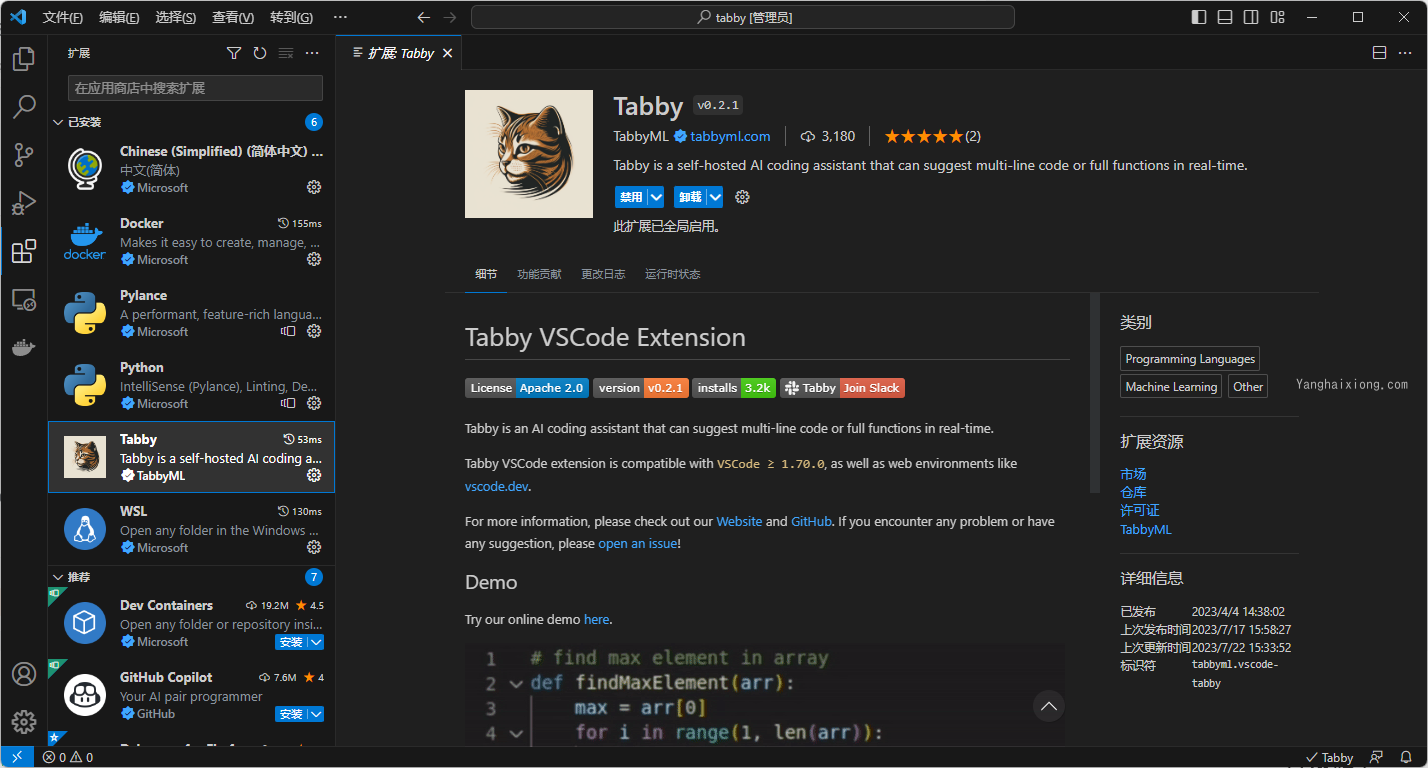Click the command center search box
Image resolution: width=1428 pixels, height=768 pixels.
pos(743,17)
